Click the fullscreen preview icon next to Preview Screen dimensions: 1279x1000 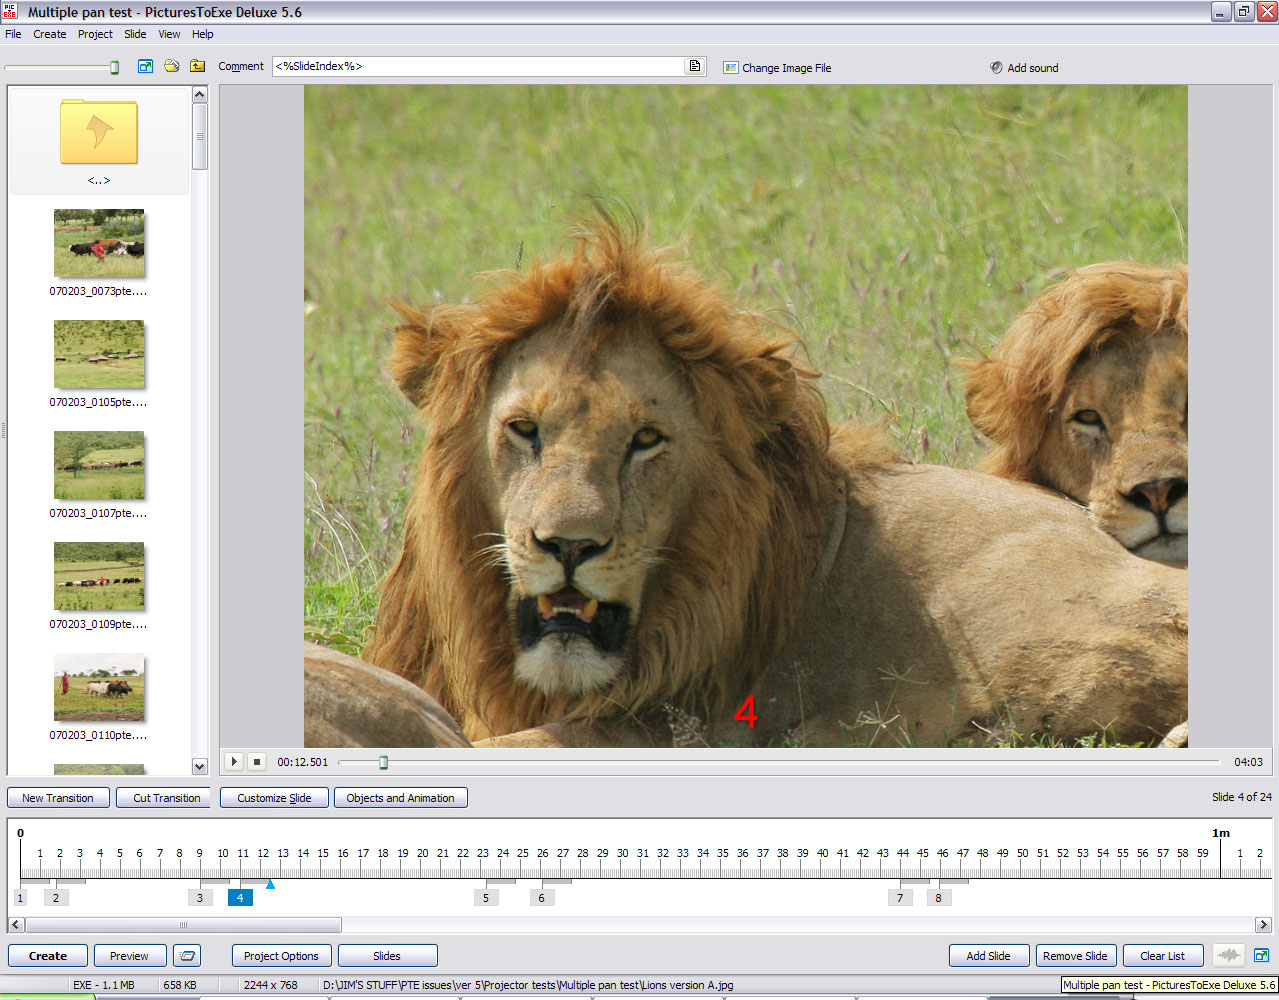(x=187, y=956)
